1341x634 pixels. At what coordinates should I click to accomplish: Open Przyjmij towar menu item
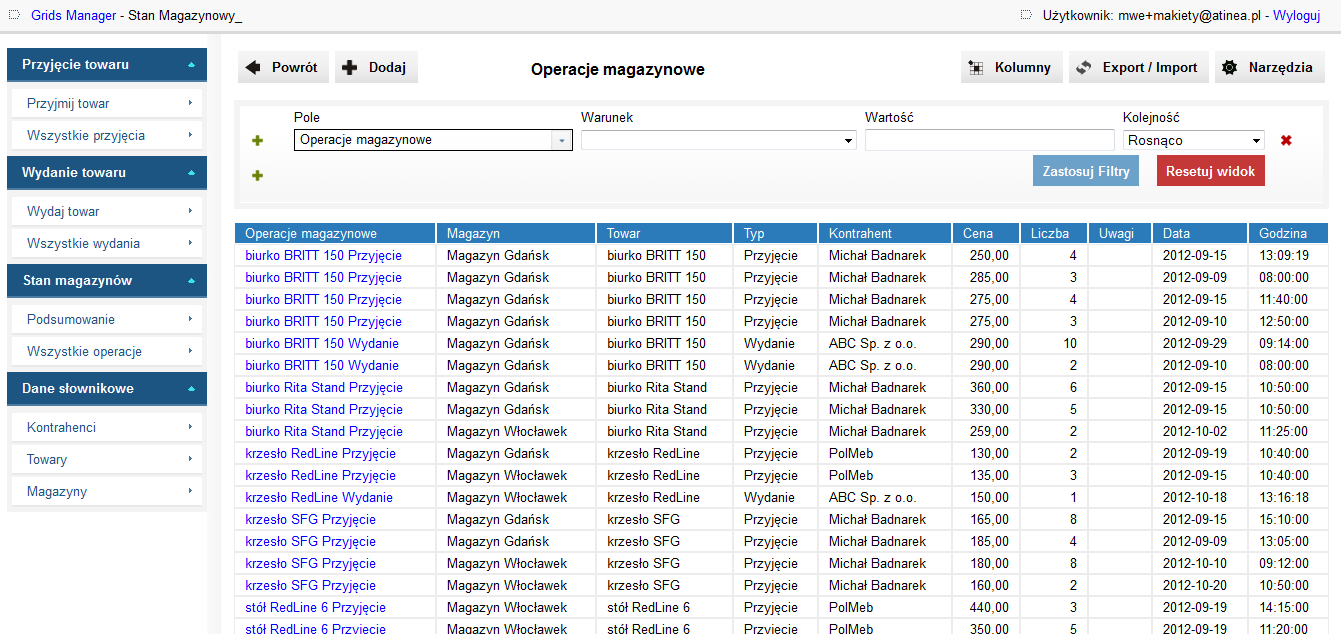[x=108, y=103]
